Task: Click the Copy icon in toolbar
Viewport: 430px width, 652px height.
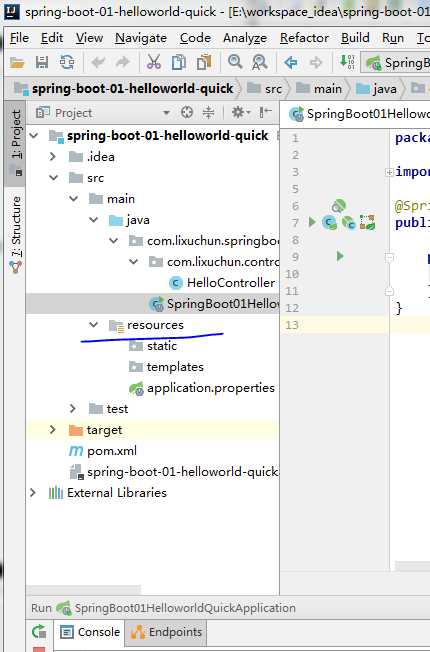Action: pyautogui.click(x=179, y=62)
